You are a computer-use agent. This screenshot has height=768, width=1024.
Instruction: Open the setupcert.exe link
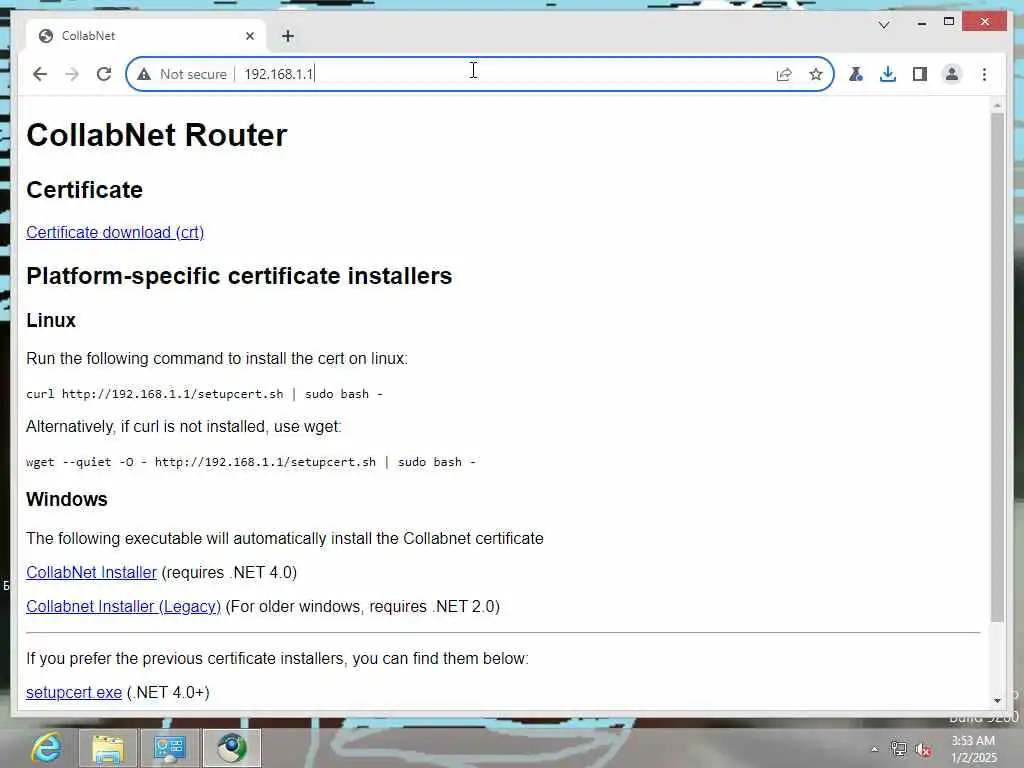[x=74, y=692]
